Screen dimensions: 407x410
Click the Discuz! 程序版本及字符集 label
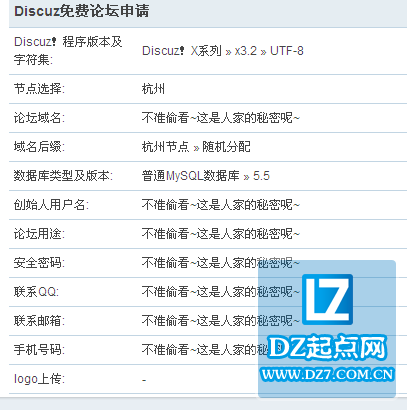click(x=68, y=51)
